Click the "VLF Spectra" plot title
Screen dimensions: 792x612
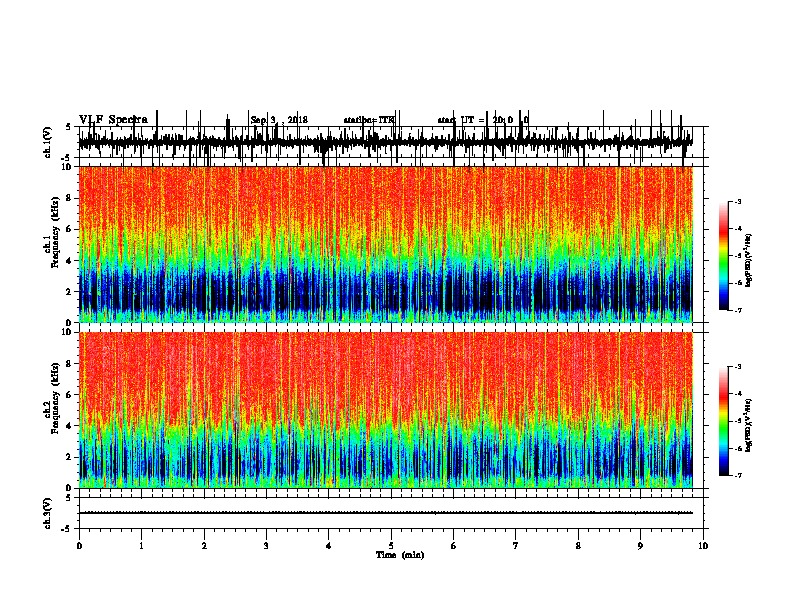click(113, 120)
